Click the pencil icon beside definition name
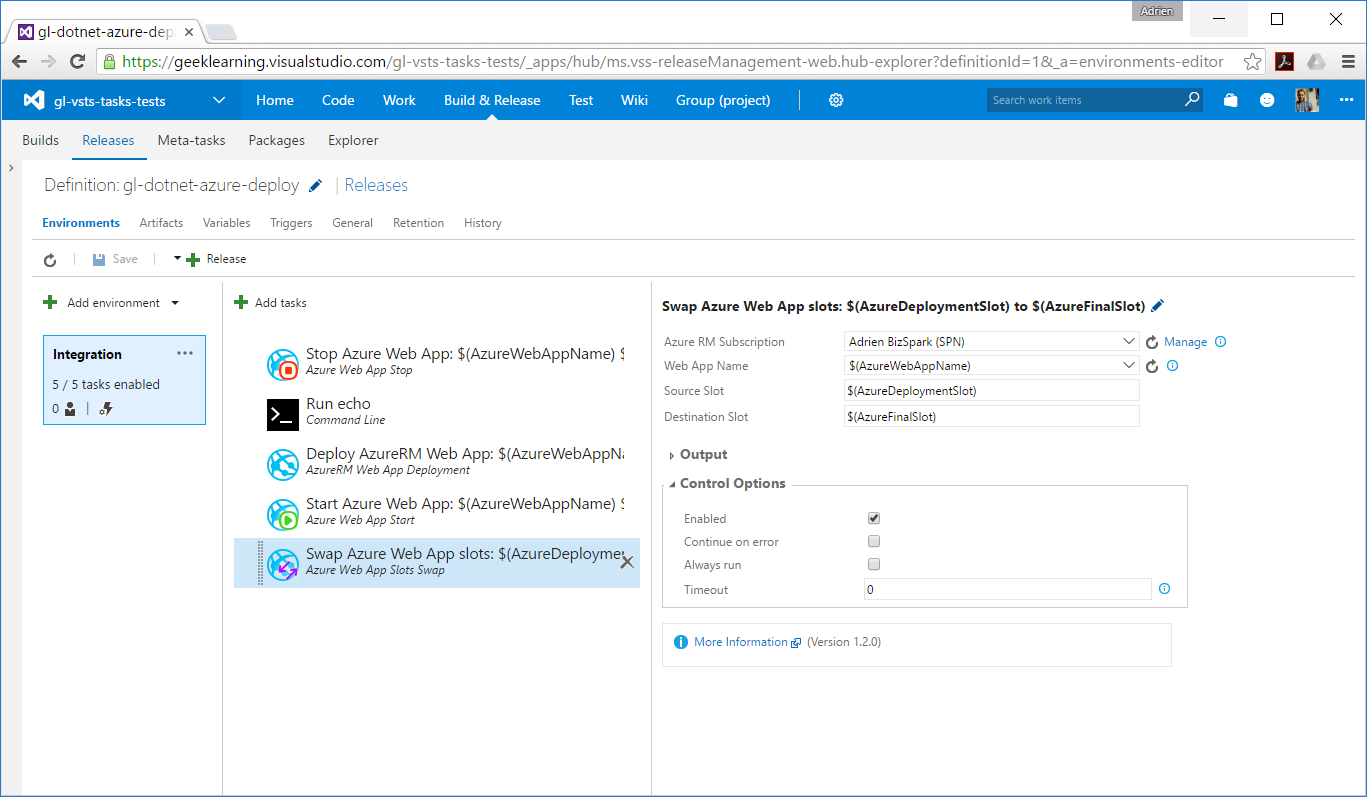Viewport: 1367px width, 797px height. [316, 185]
